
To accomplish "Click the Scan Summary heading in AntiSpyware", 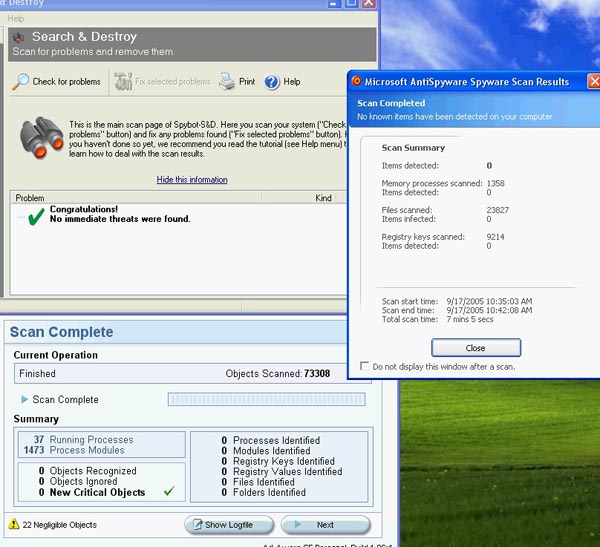I will click(x=413, y=148).
